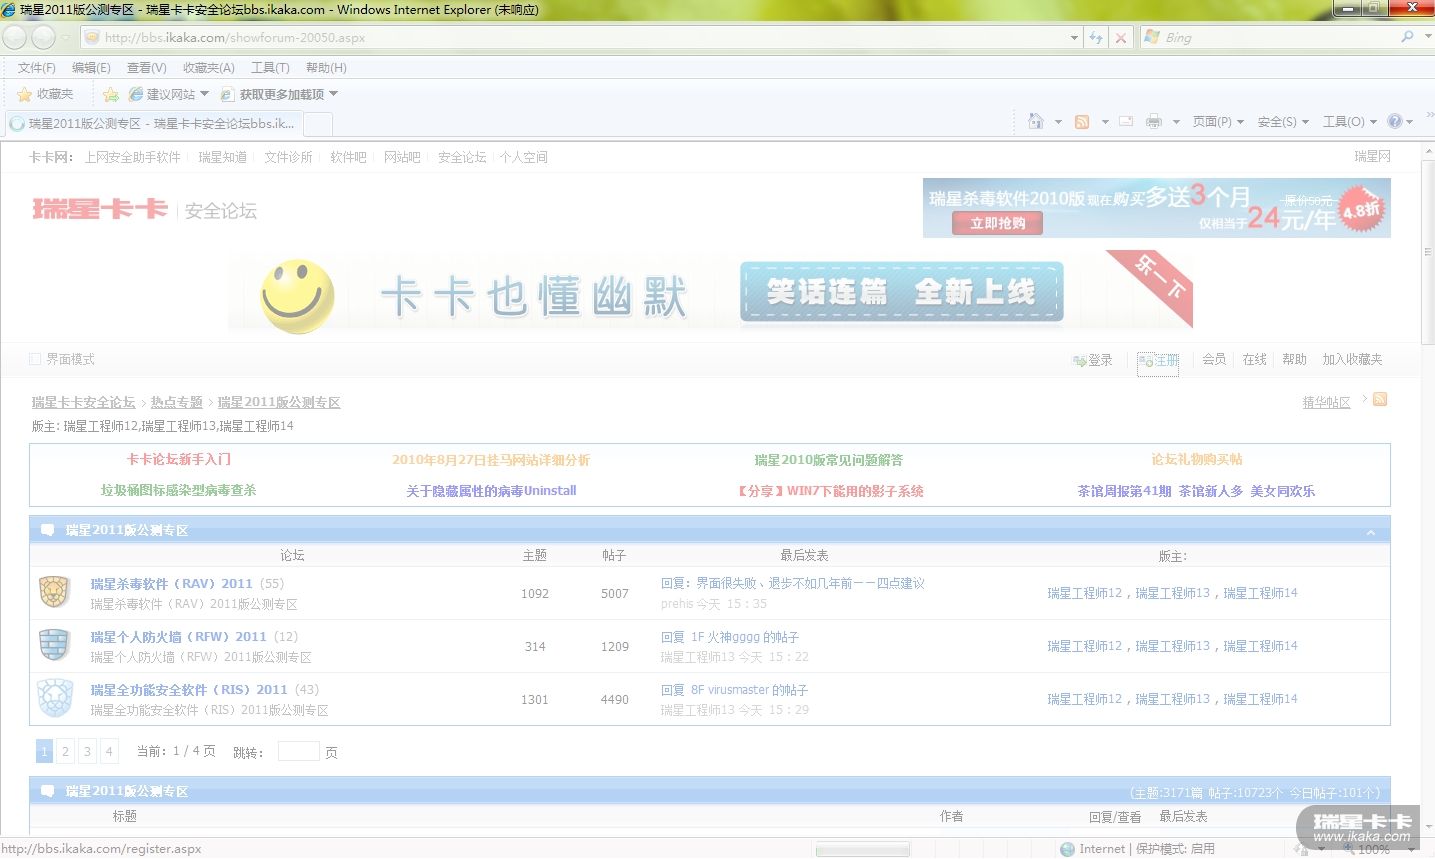Click the Home icon in the command bar
Screen dimensions: 1435x859
pyautogui.click(x=1036, y=121)
